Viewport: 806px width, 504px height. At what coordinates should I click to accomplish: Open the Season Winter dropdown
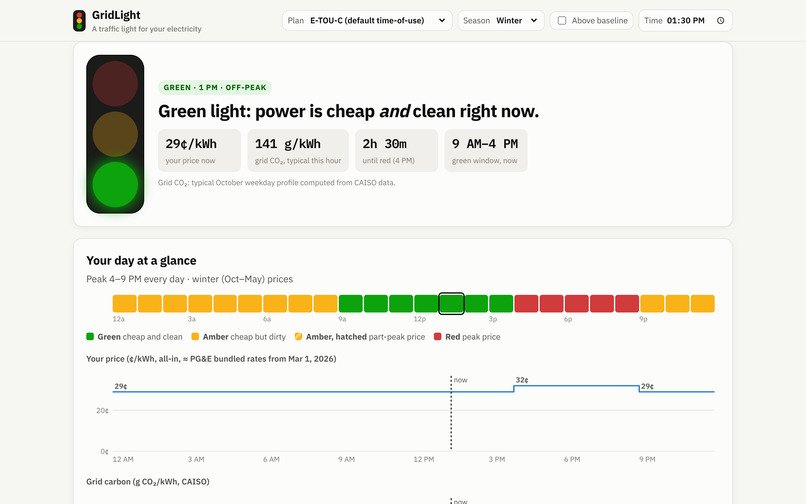[501, 21]
